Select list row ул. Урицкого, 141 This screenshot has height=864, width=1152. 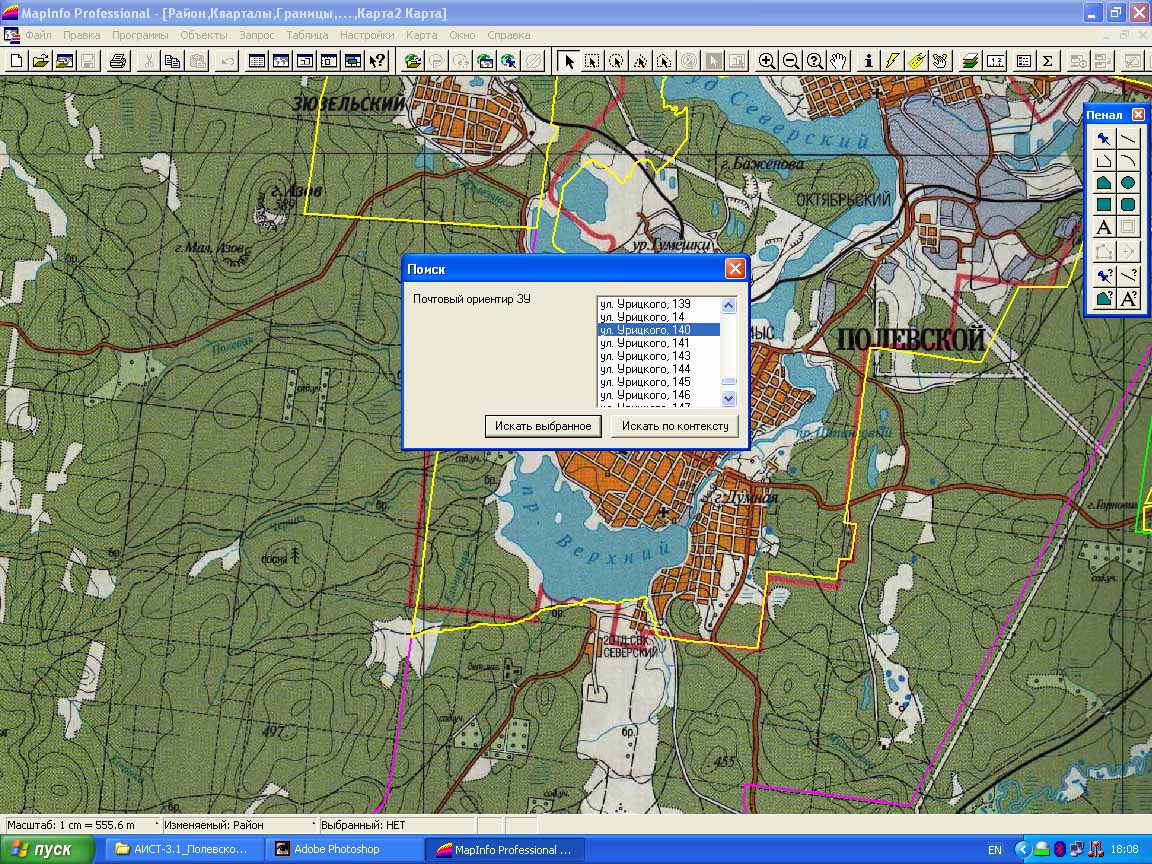tap(659, 343)
